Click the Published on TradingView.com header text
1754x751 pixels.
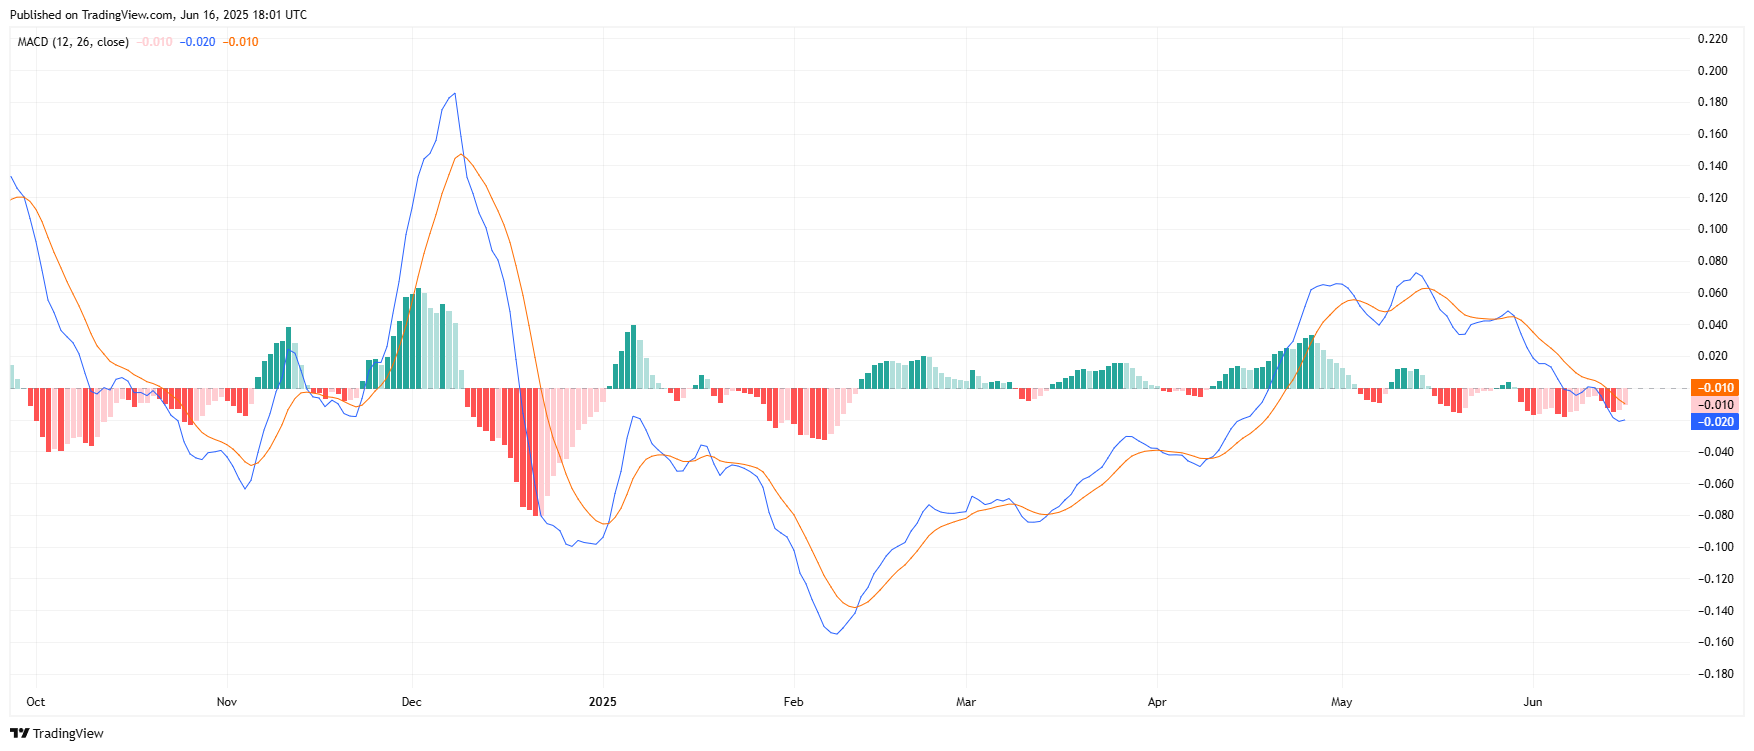[158, 15]
